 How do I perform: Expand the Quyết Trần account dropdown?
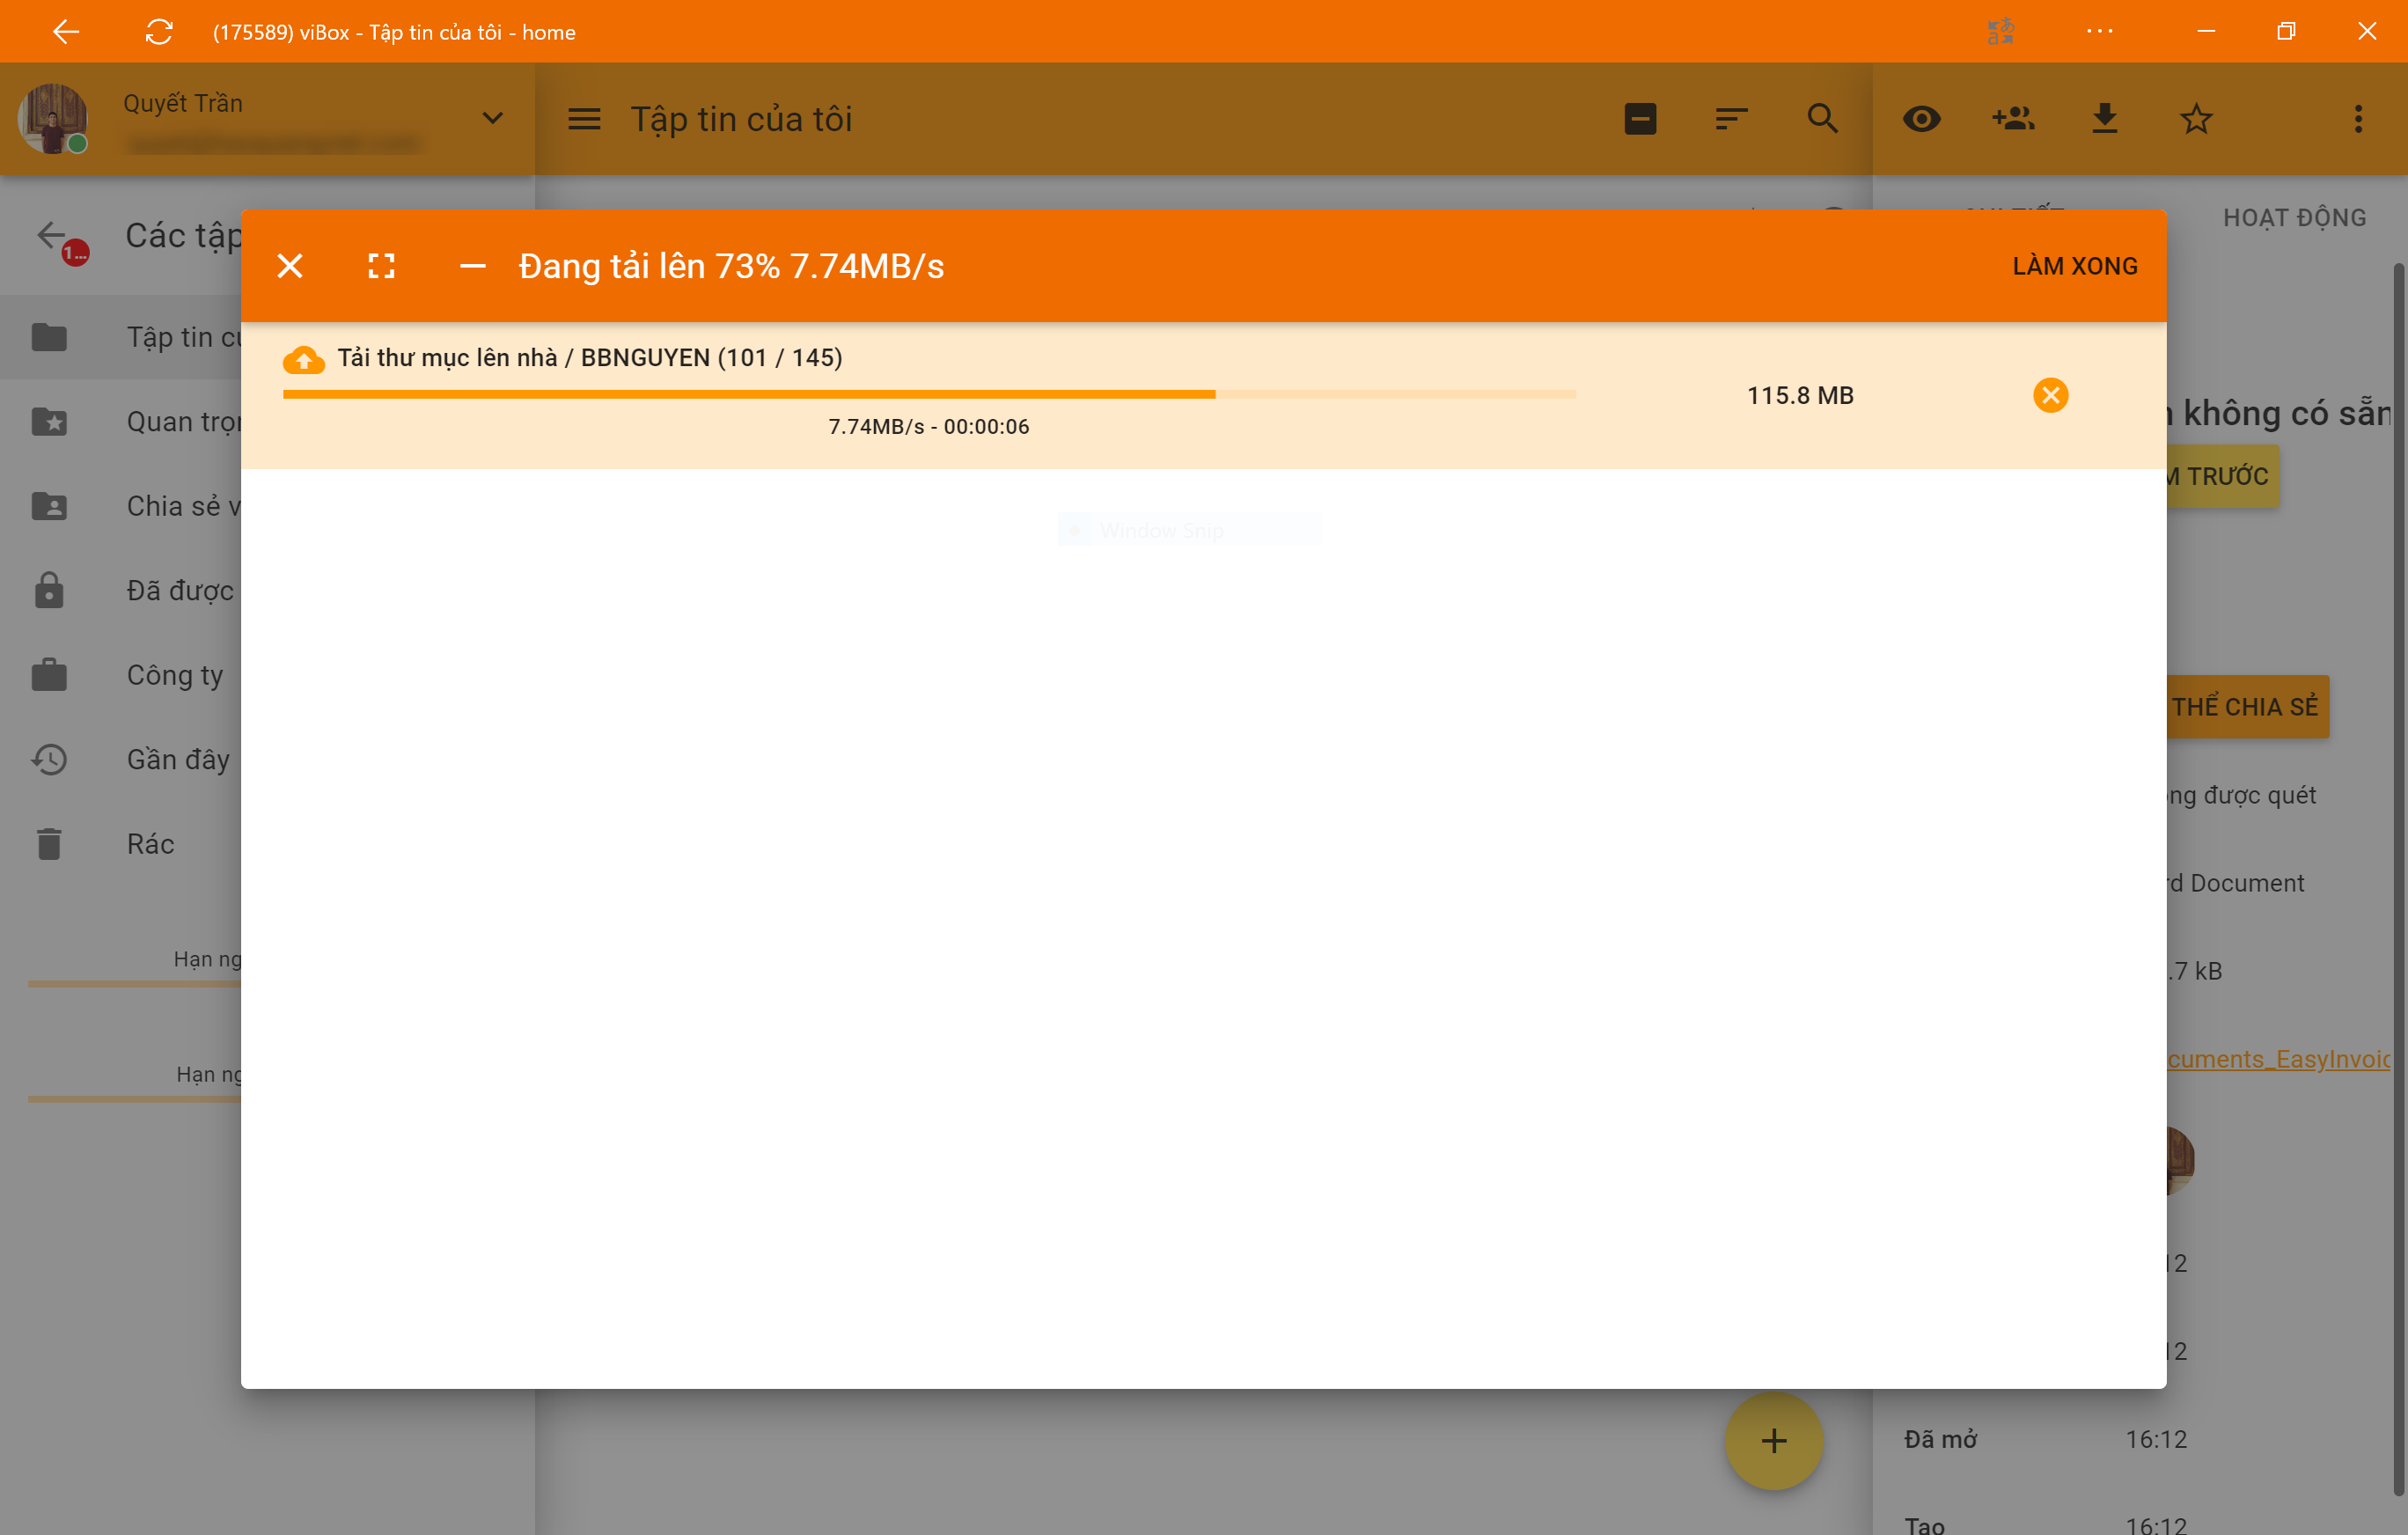click(492, 118)
